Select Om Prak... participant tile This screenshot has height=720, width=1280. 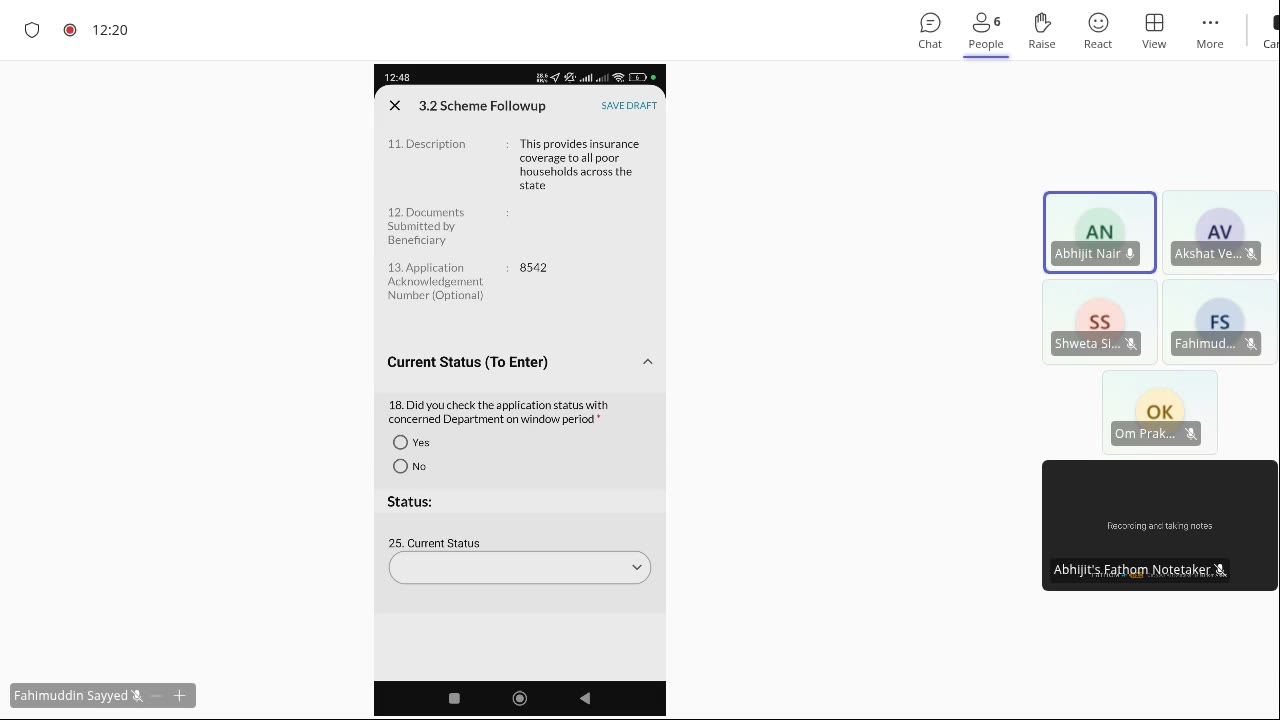[x=1160, y=412]
